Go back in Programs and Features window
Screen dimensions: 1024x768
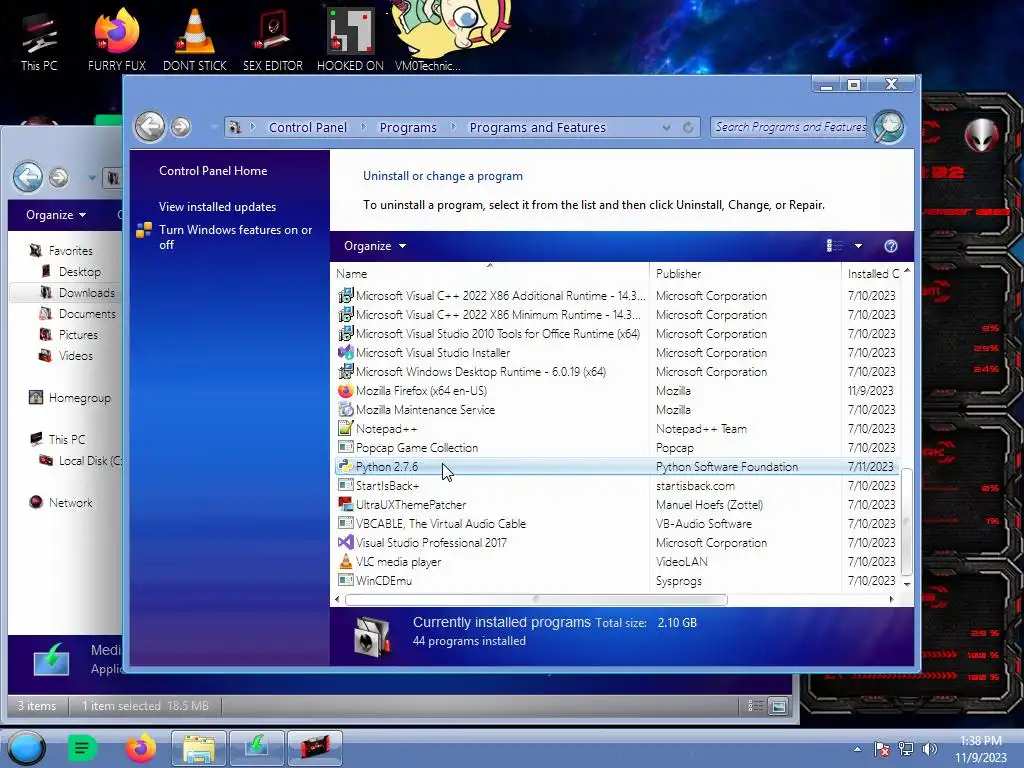[x=150, y=127]
